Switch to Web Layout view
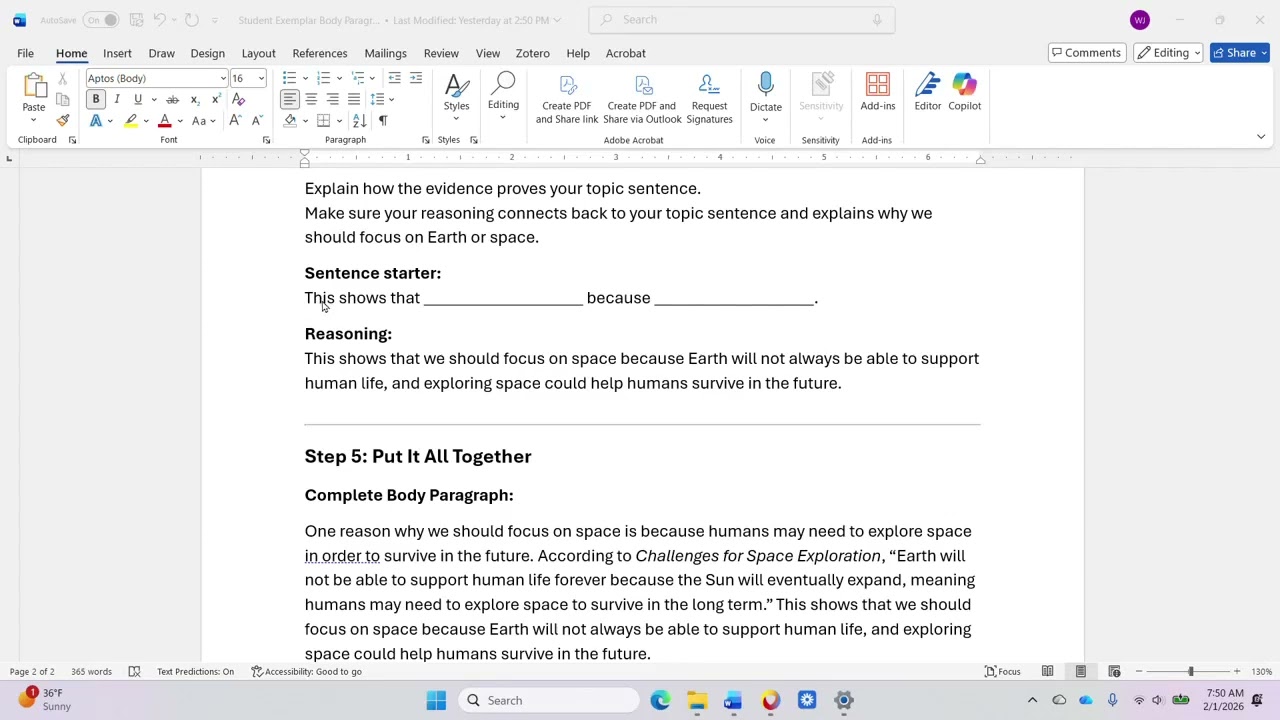 tap(1114, 672)
